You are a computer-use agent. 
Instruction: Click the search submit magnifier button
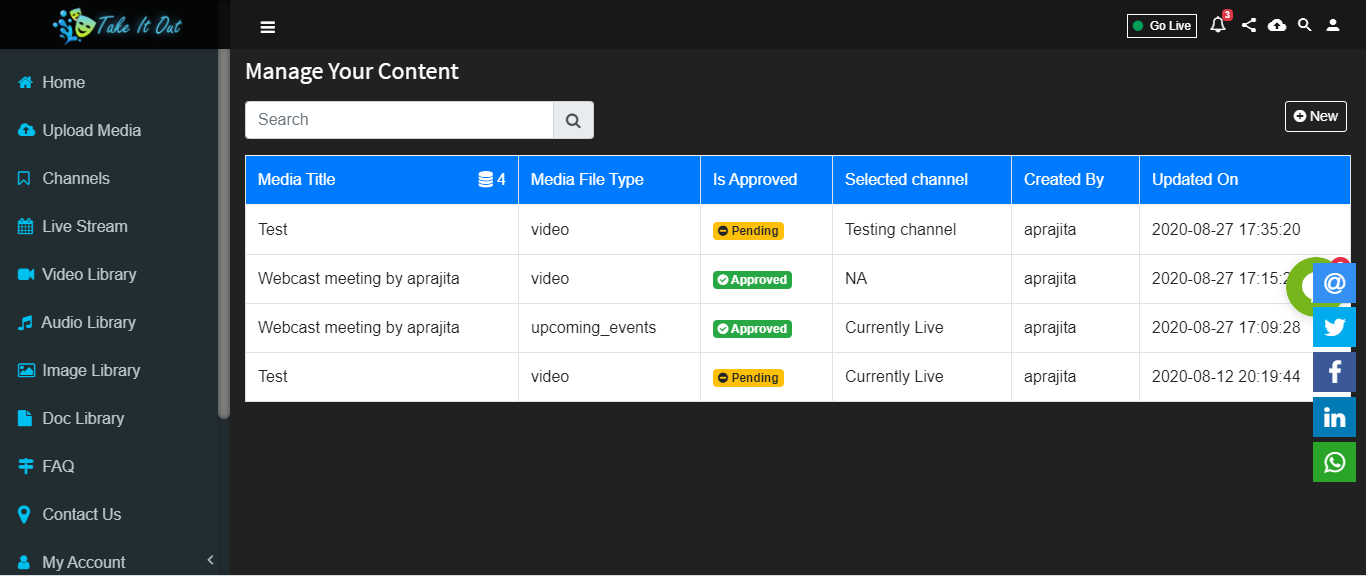[x=573, y=120]
